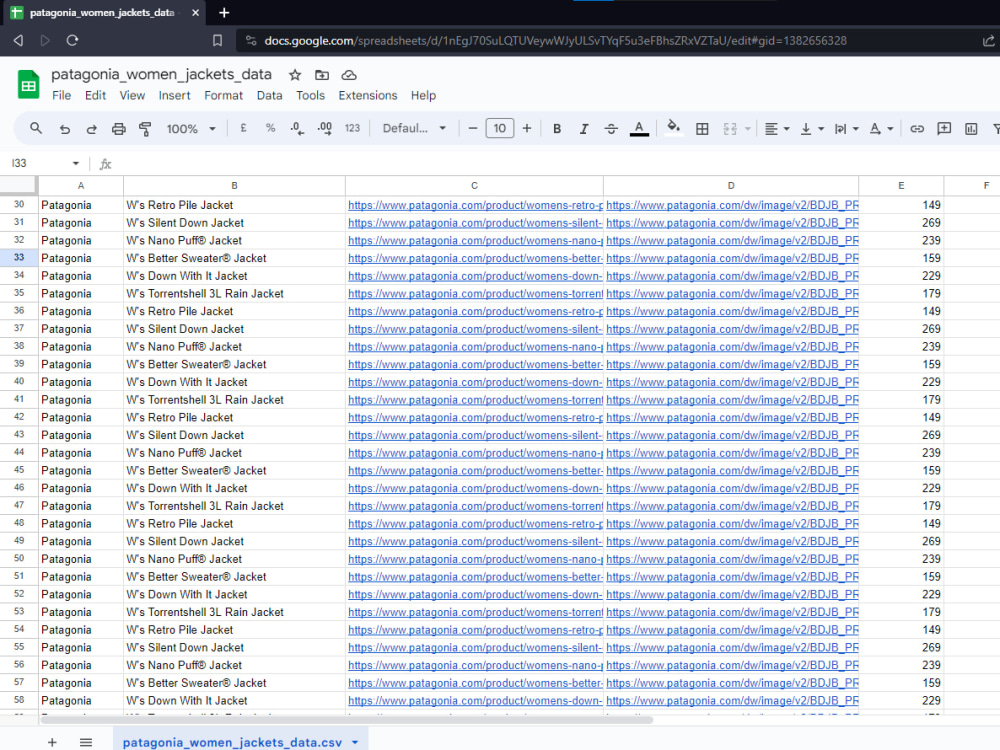The width and height of the screenshot is (1000, 750).
Task: Open the fill colour bucket
Action: coord(673,128)
